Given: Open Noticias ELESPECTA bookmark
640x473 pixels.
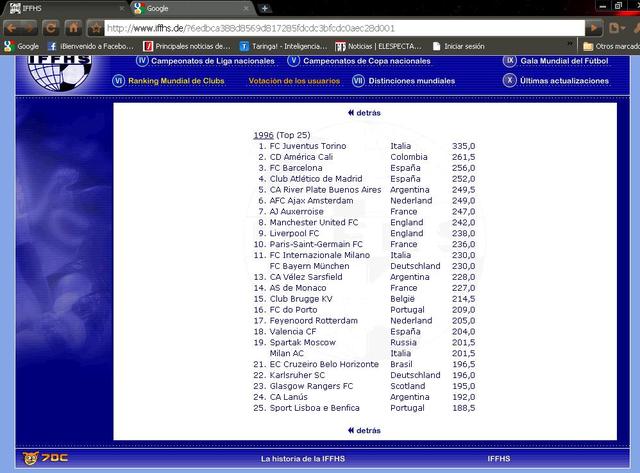Looking at the screenshot, I should point(378,46).
